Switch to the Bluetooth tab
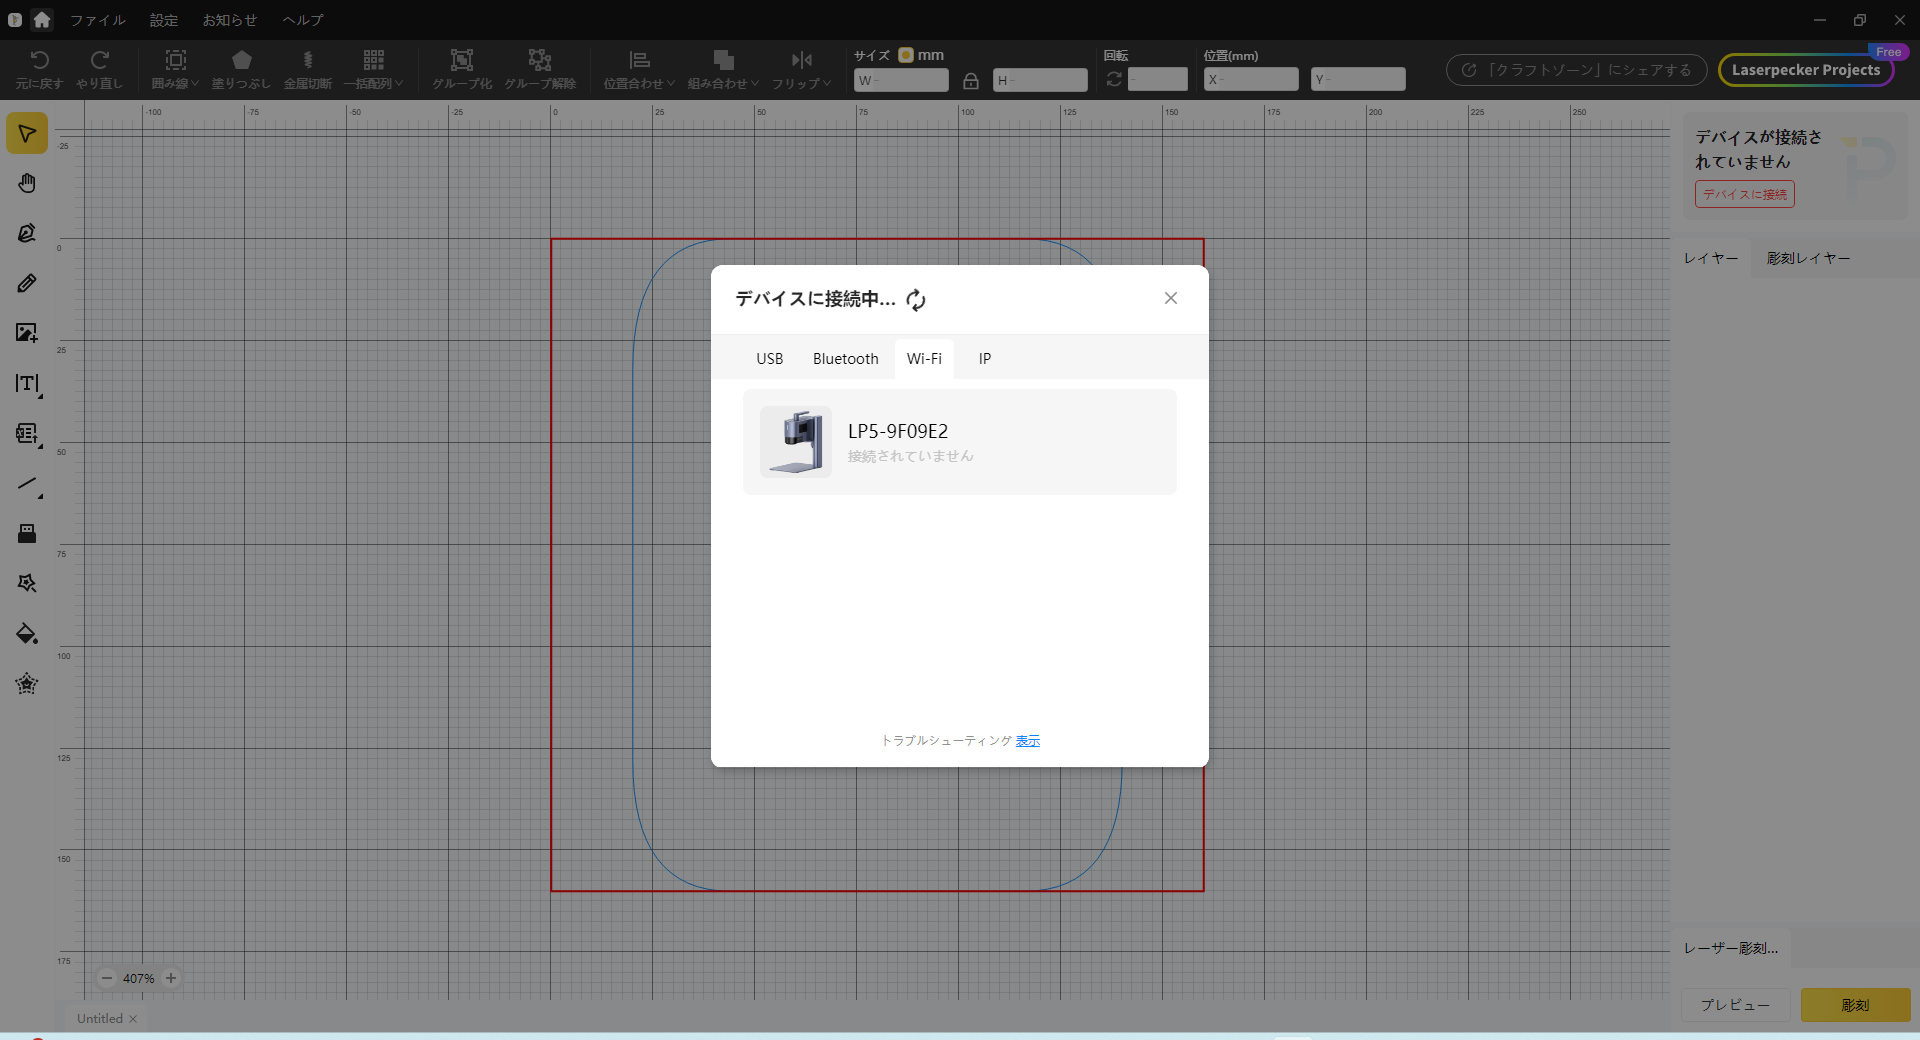 (x=846, y=359)
